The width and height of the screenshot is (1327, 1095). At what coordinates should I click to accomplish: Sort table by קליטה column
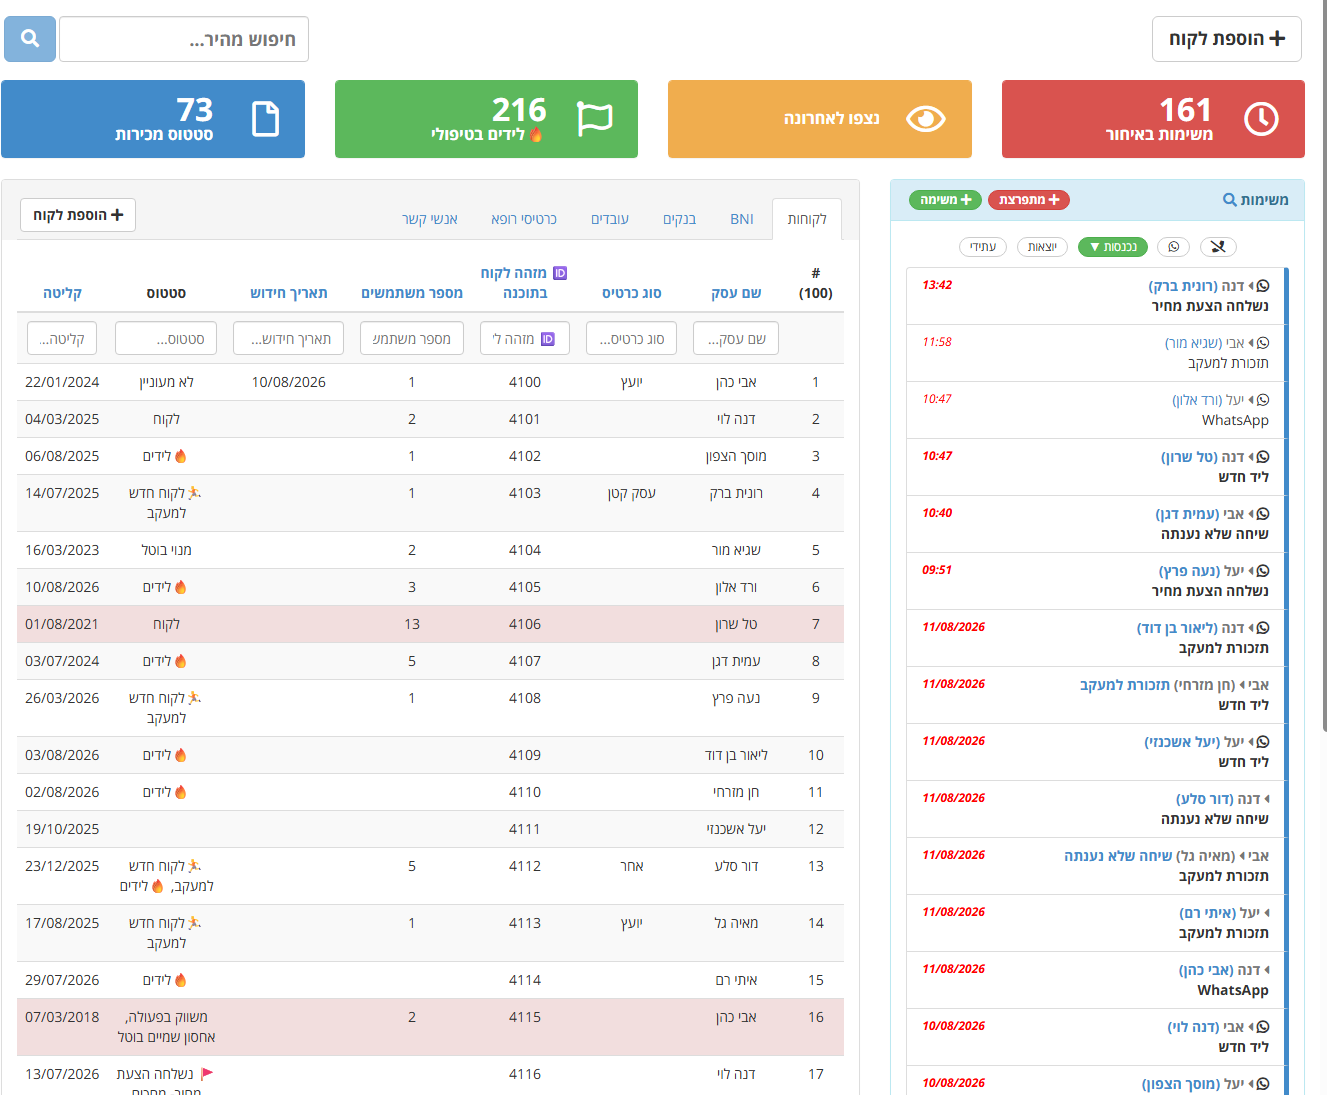(x=62, y=293)
